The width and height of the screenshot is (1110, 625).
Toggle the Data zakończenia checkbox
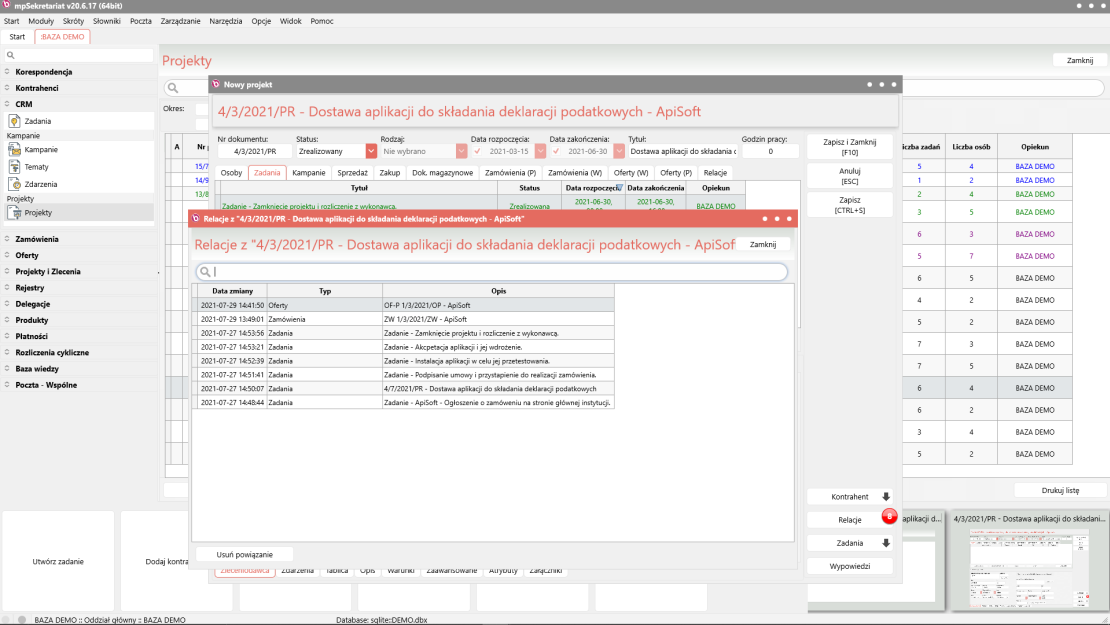click(x=556, y=151)
